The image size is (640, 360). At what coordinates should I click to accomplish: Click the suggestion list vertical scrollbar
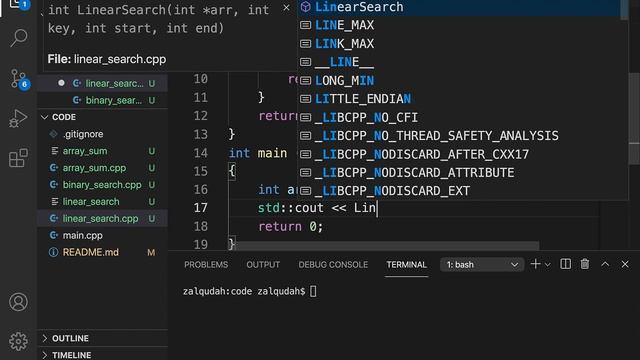pyautogui.click(x=624, y=9)
